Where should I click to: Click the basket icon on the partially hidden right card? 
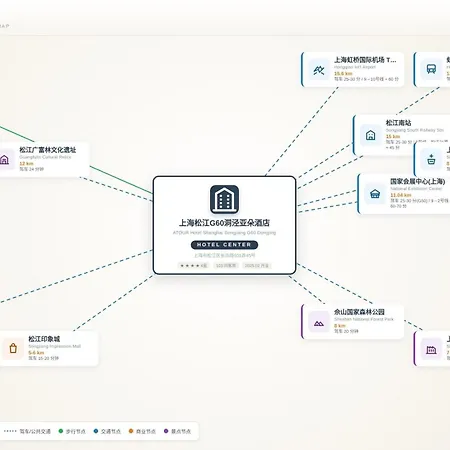(x=431, y=159)
